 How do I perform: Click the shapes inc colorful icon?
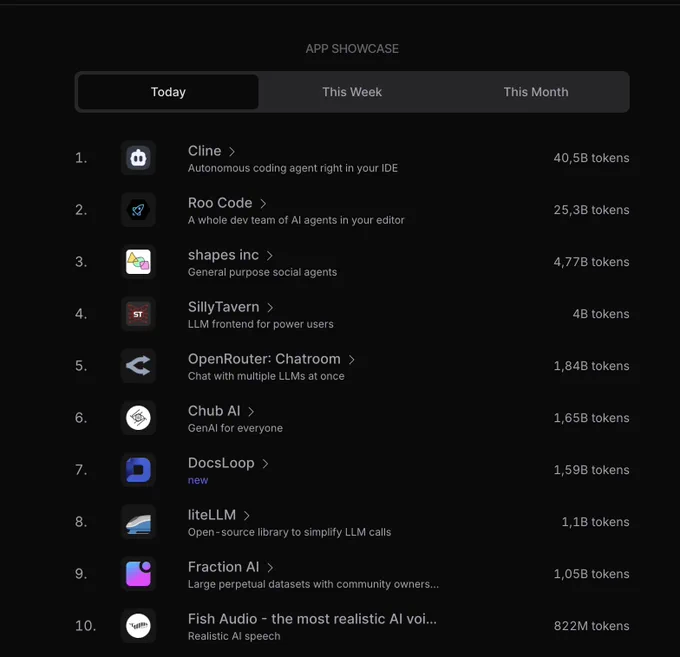[x=138, y=262]
